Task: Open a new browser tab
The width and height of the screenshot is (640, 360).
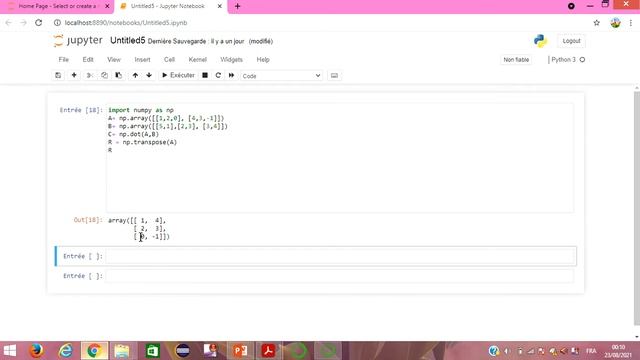Action: pyautogui.click(x=238, y=7)
